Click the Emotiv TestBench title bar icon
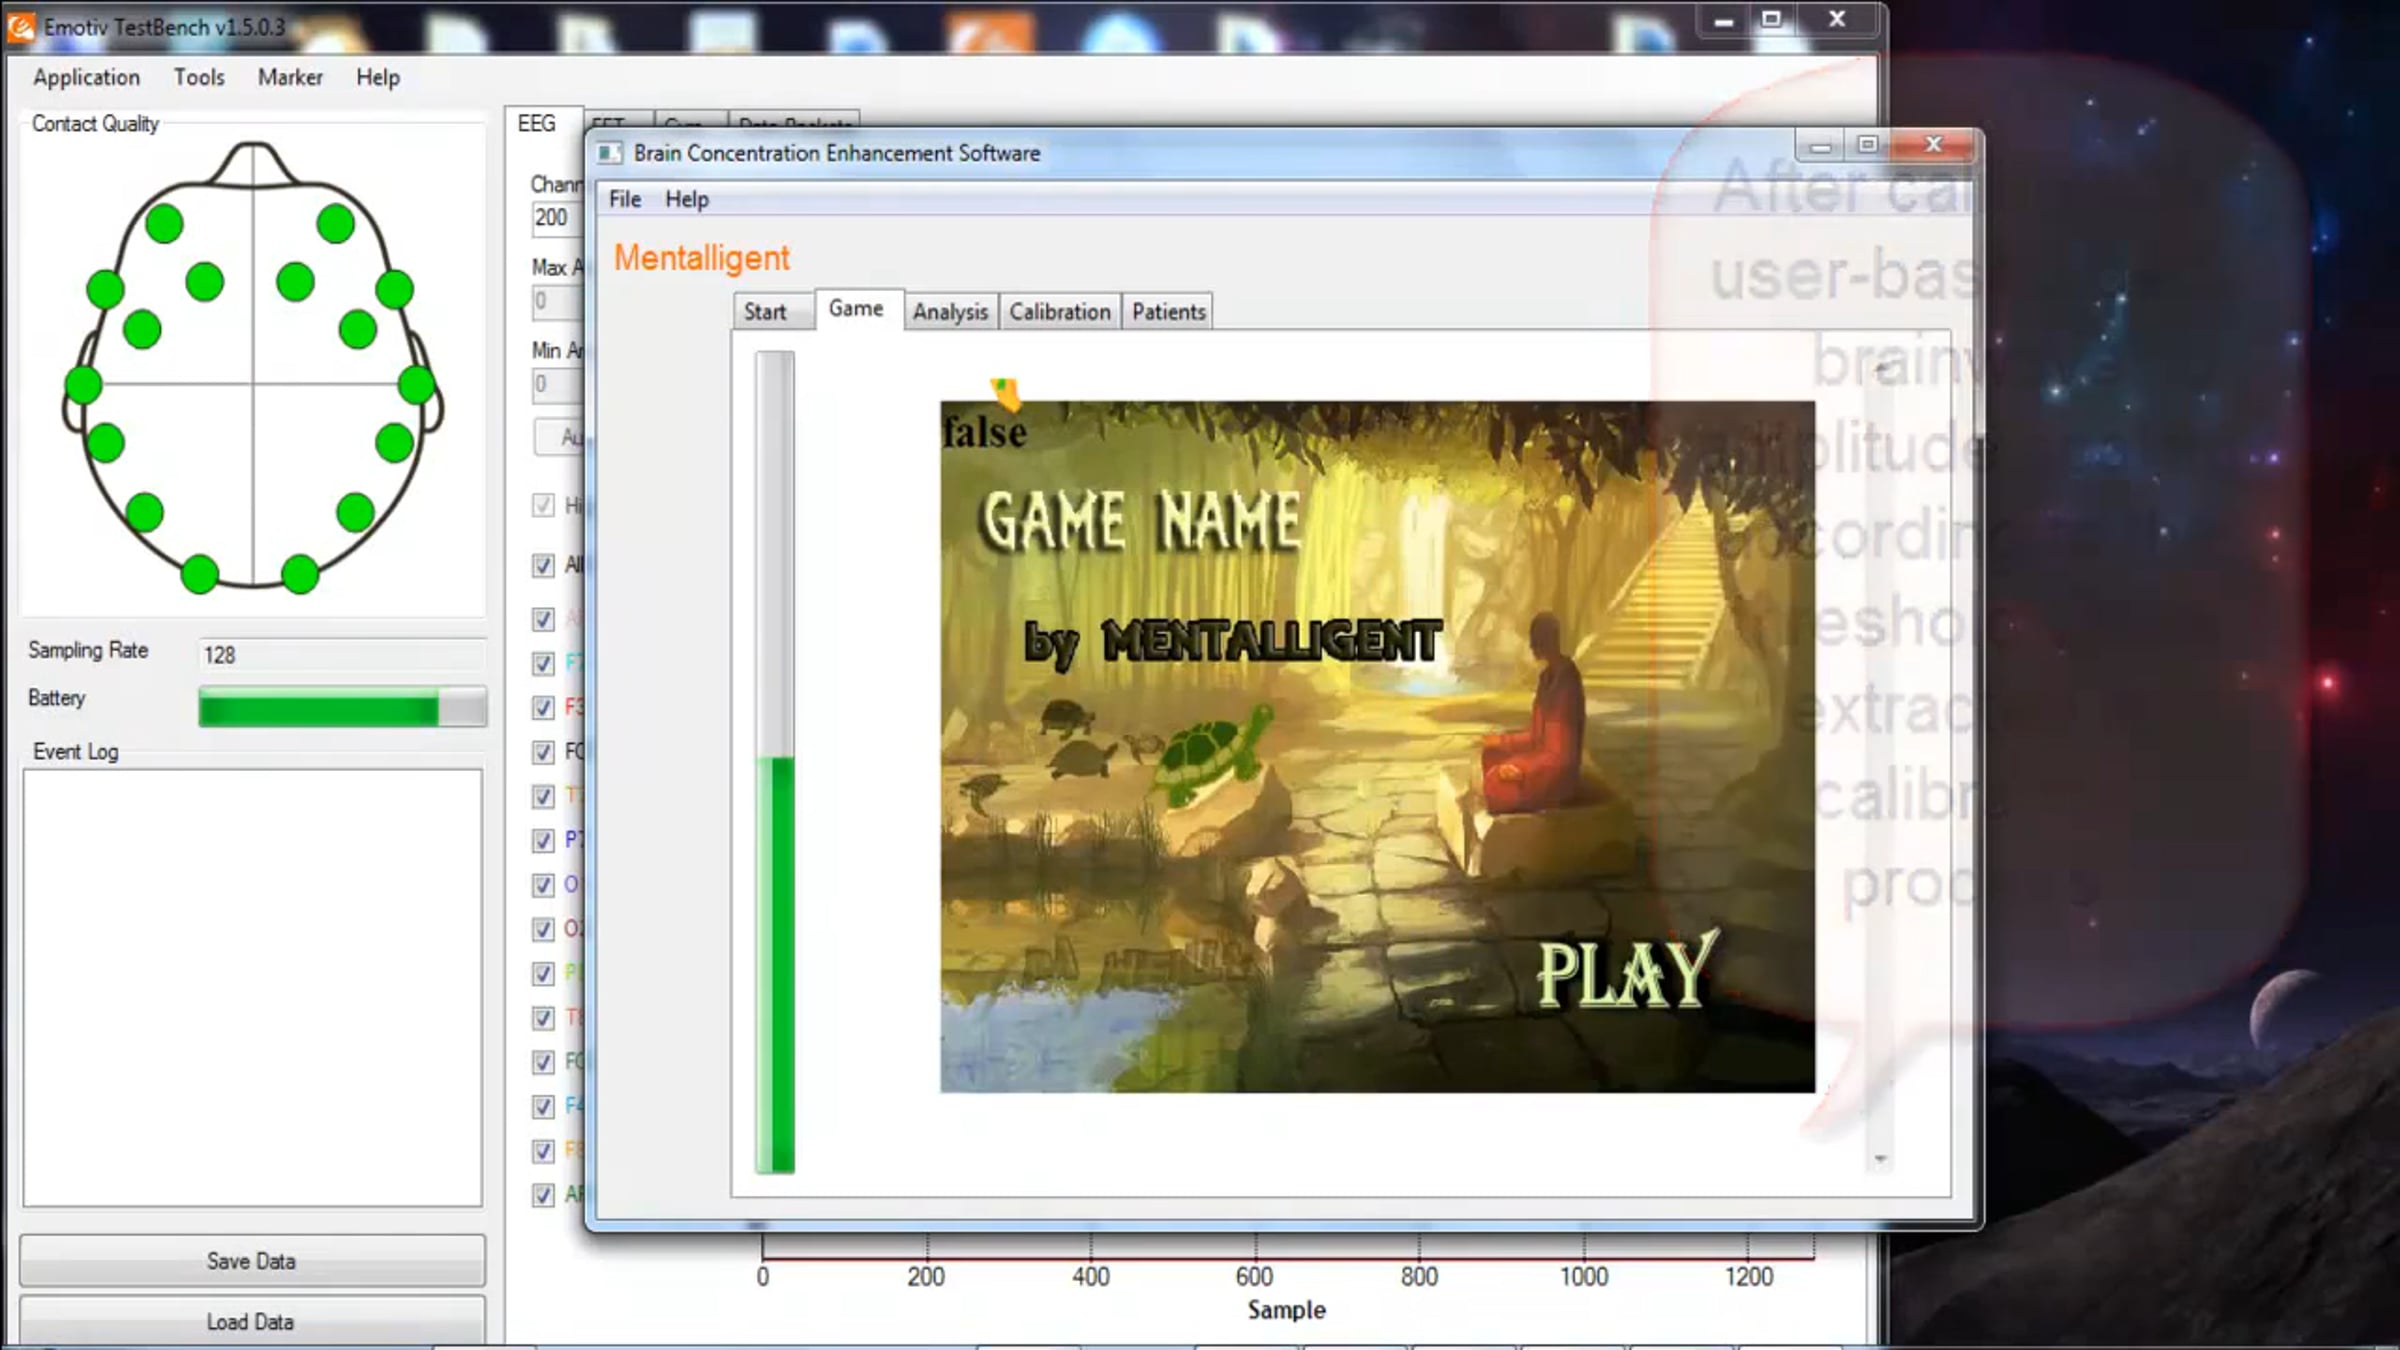Viewport: 2400px width, 1350px height. pos(20,26)
